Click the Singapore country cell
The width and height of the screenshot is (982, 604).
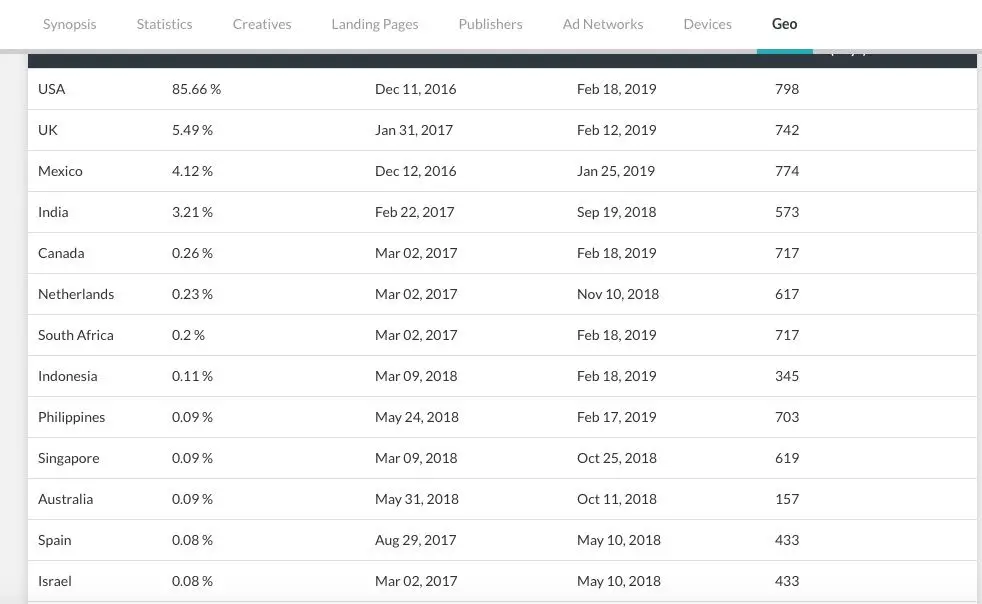68,458
